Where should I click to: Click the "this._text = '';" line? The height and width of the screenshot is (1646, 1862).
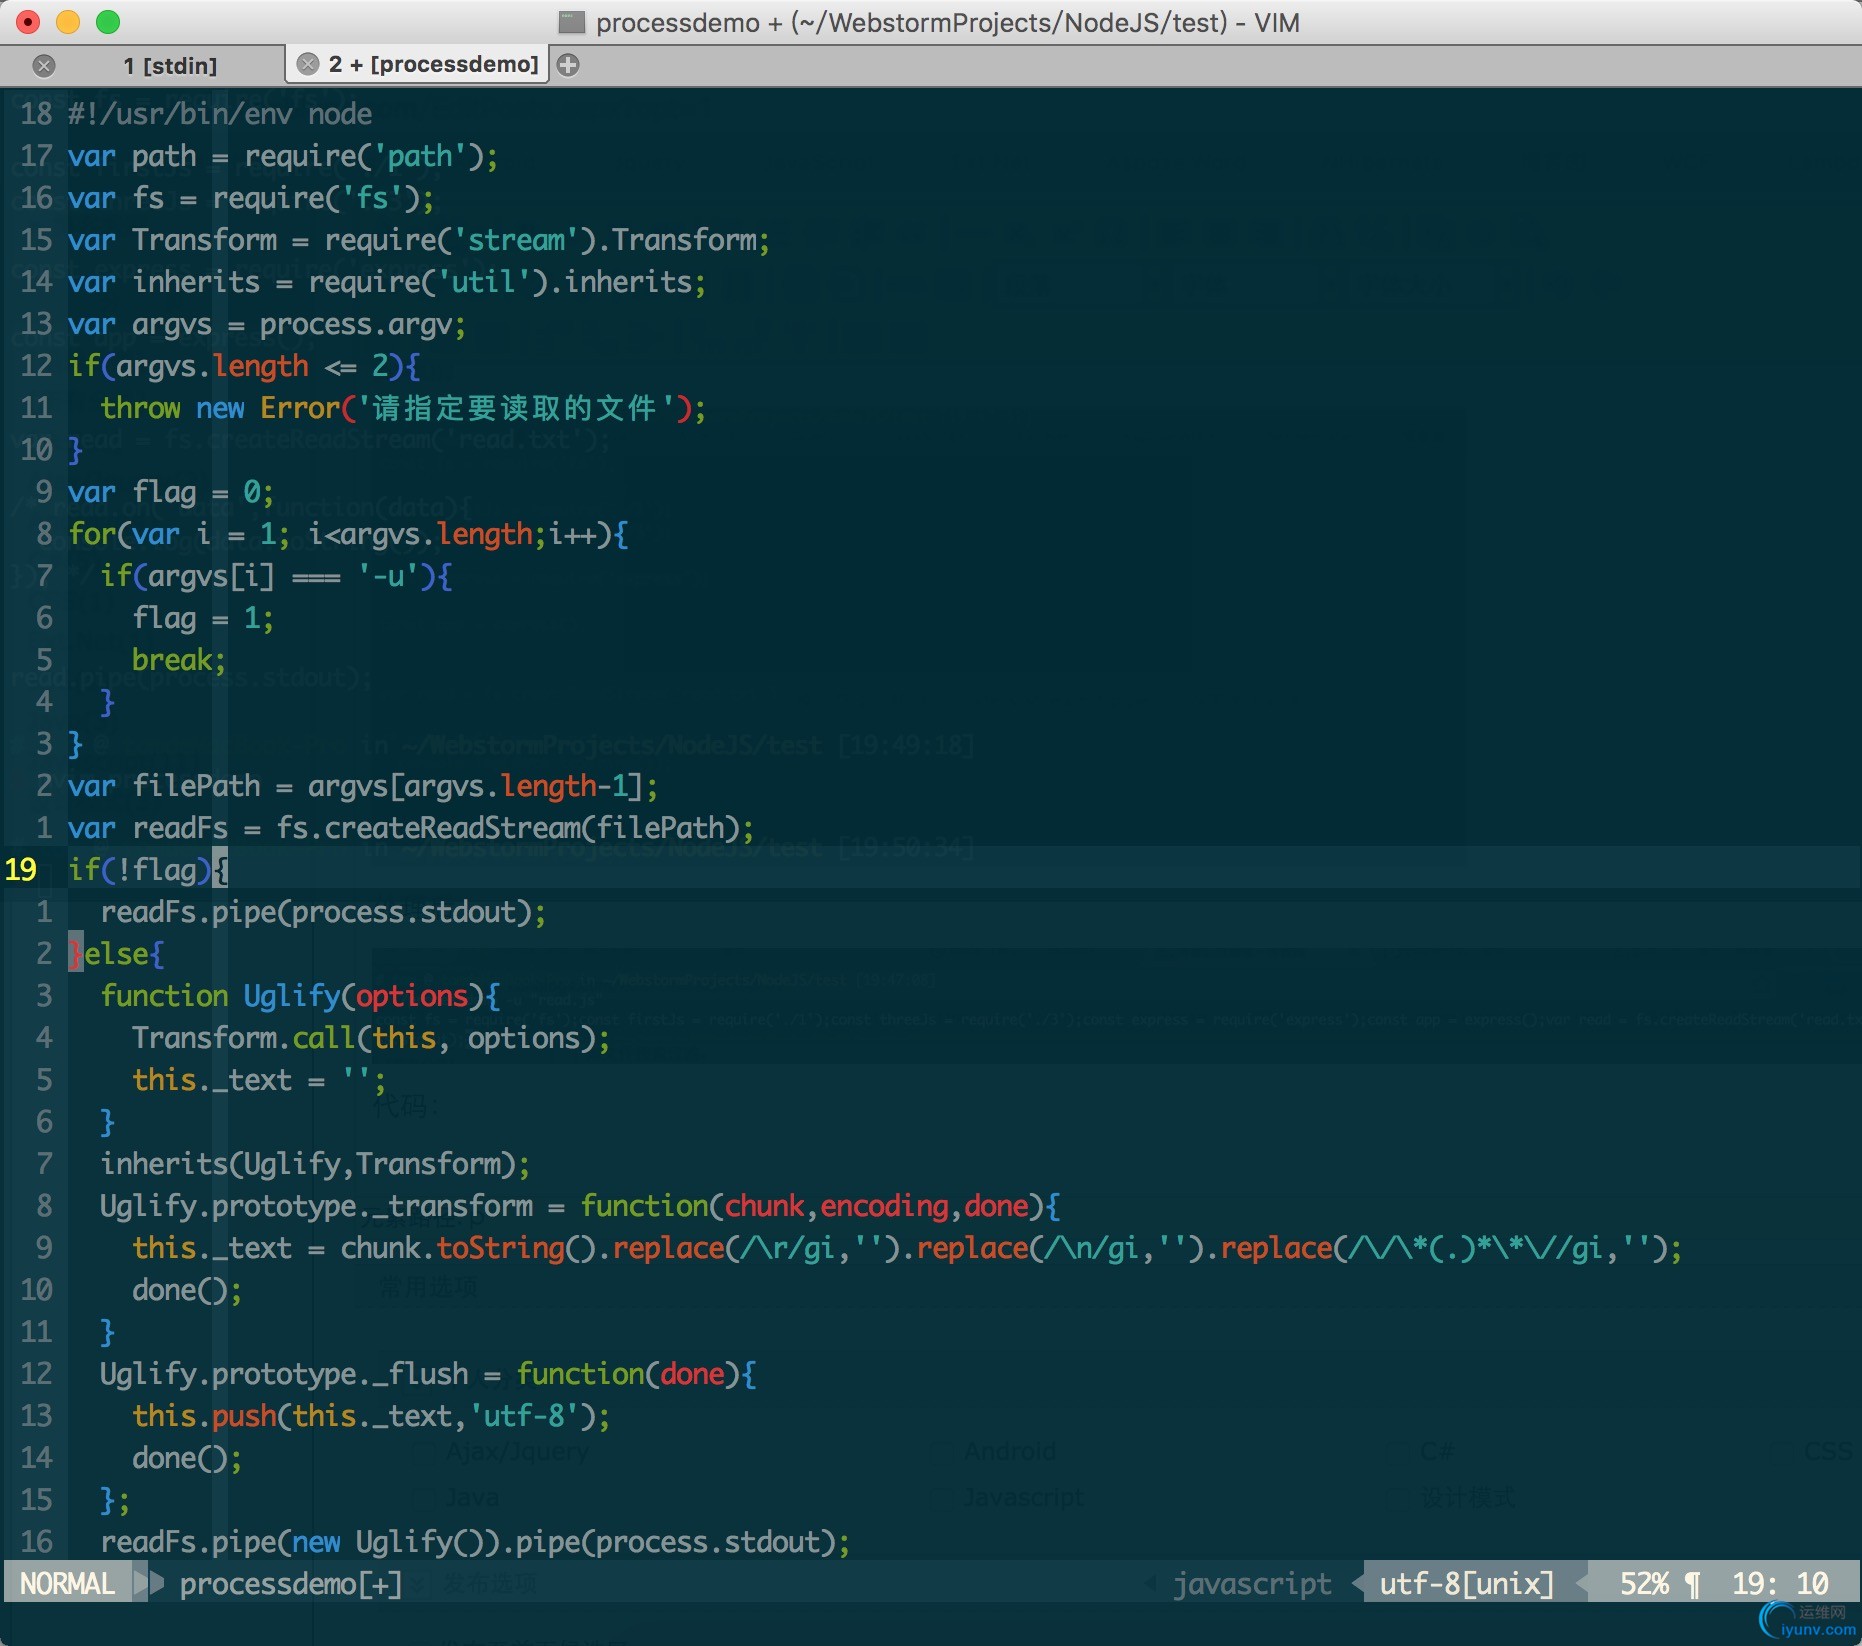tap(259, 1080)
